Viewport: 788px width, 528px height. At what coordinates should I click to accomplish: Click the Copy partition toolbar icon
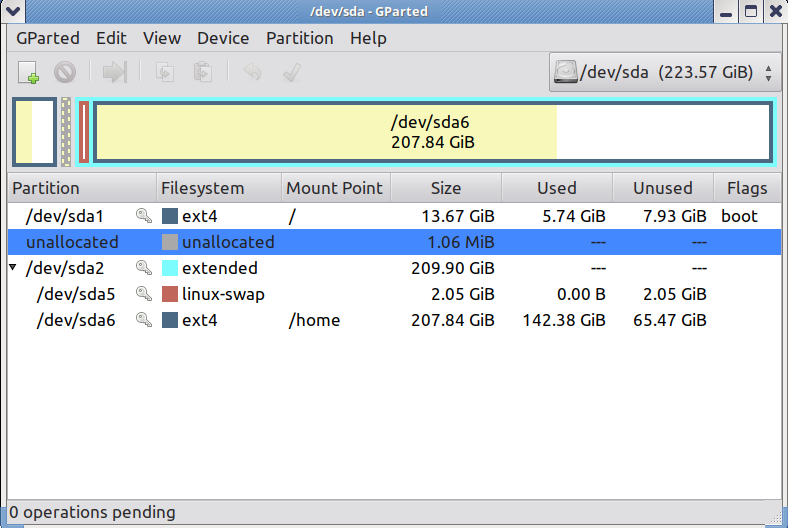pyautogui.click(x=165, y=72)
